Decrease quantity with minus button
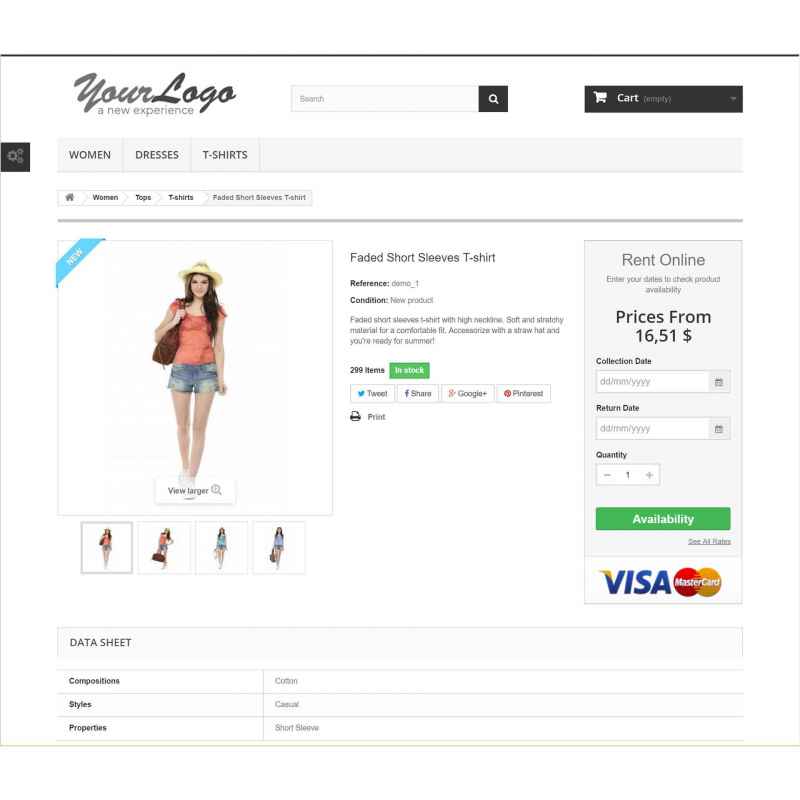The image size is (800, 800). tap(607, 475)
